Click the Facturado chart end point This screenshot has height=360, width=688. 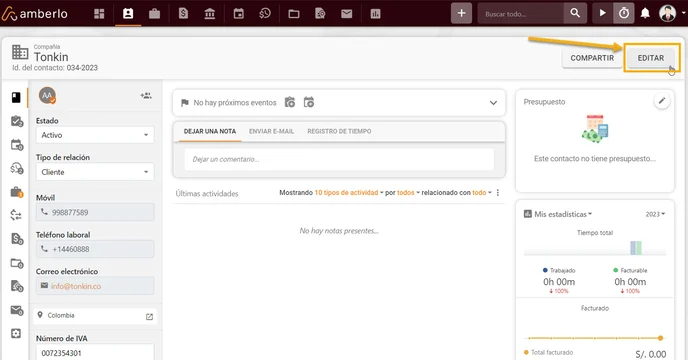click(x=660, y=338)
